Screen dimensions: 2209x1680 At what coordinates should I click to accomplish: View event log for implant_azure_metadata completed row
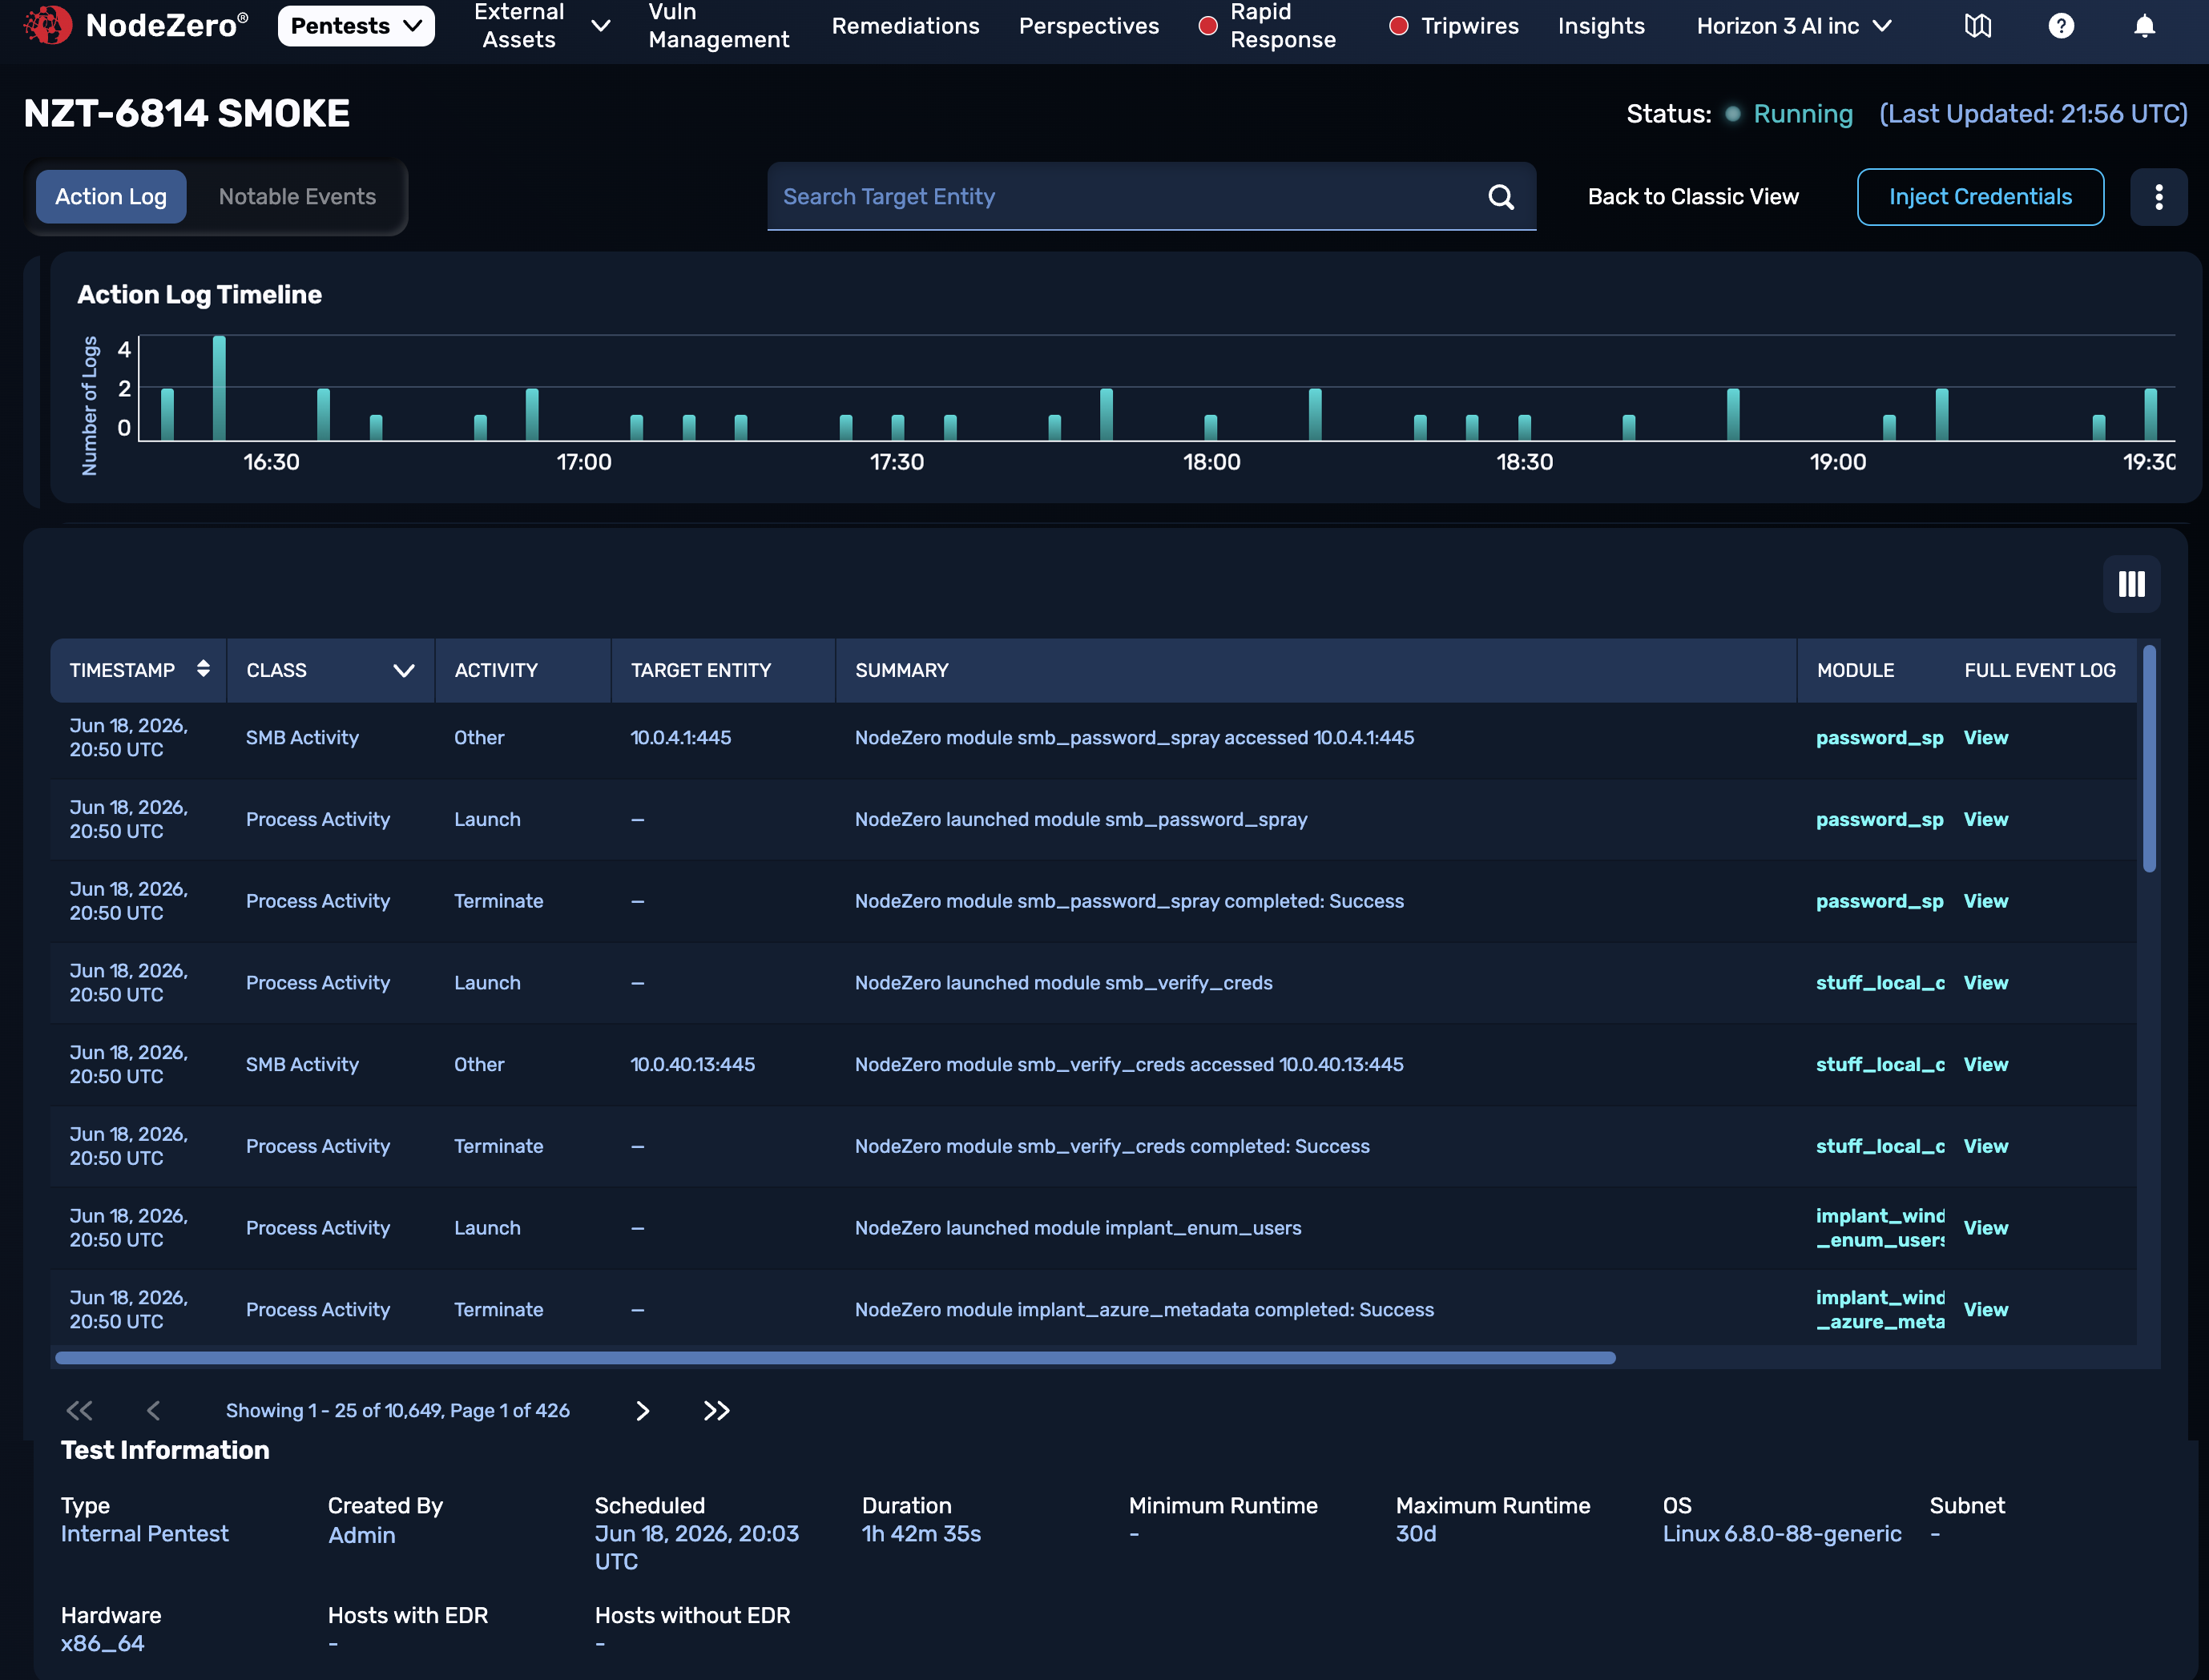coord(1985,1310)
